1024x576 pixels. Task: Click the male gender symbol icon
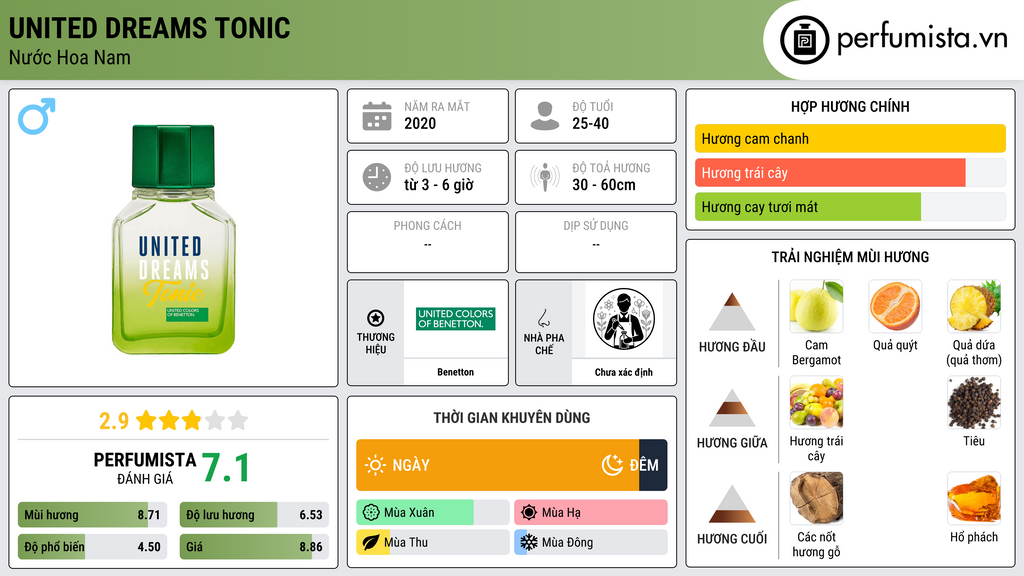pos(37,116)
